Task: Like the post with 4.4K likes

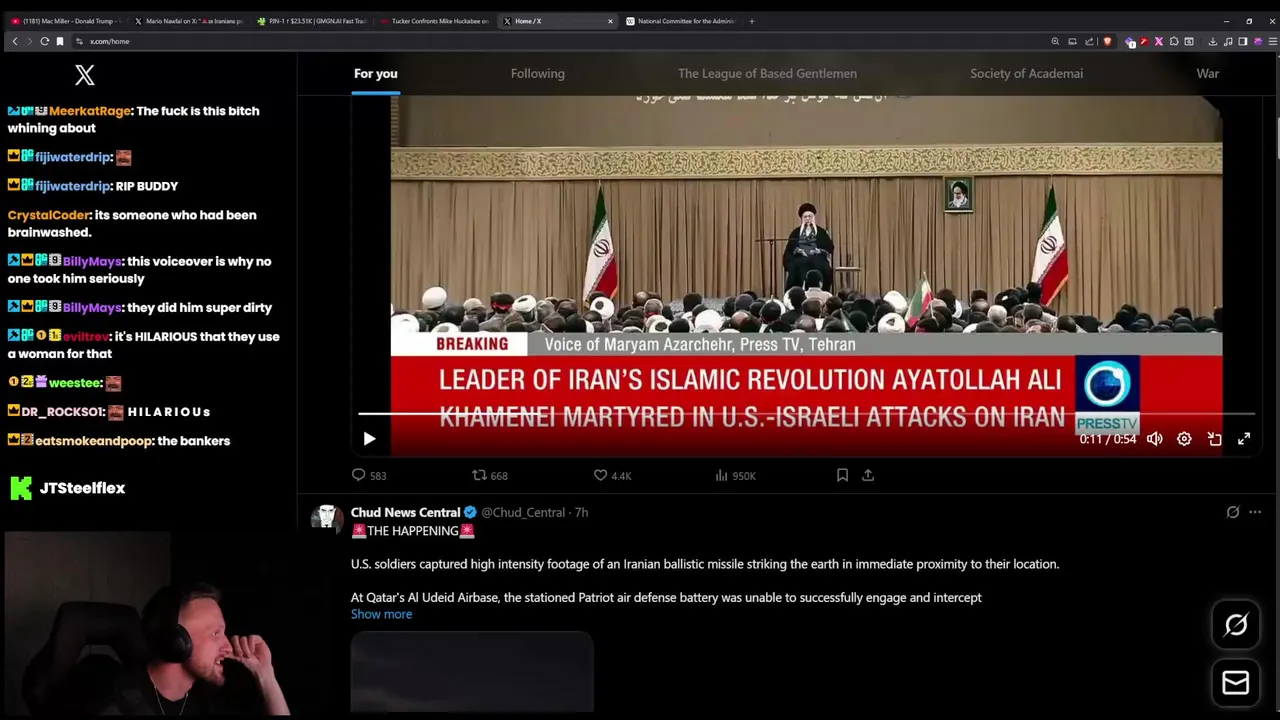Action: pos(613,476)
